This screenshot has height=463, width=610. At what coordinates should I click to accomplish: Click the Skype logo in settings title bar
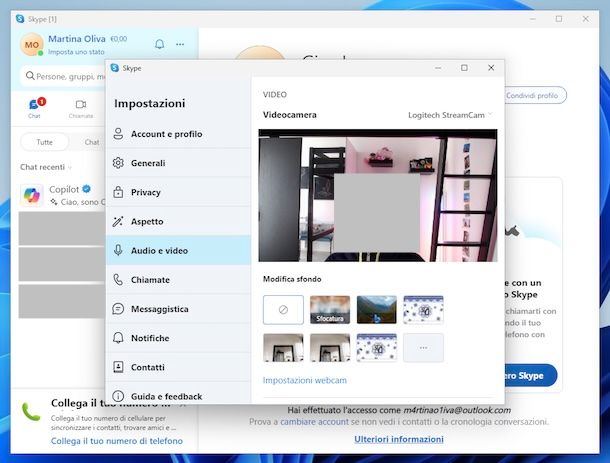pyautogui.click(x=115, y=68)
